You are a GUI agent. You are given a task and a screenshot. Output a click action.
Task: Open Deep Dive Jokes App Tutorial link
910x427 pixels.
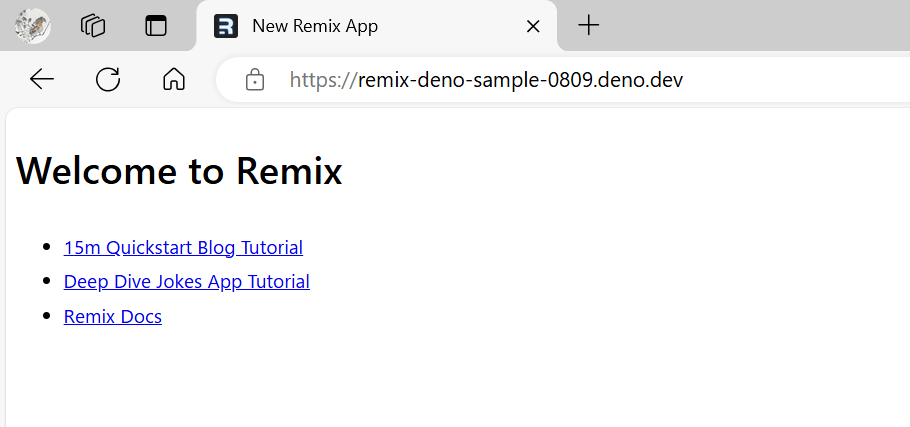pos(187,281)
